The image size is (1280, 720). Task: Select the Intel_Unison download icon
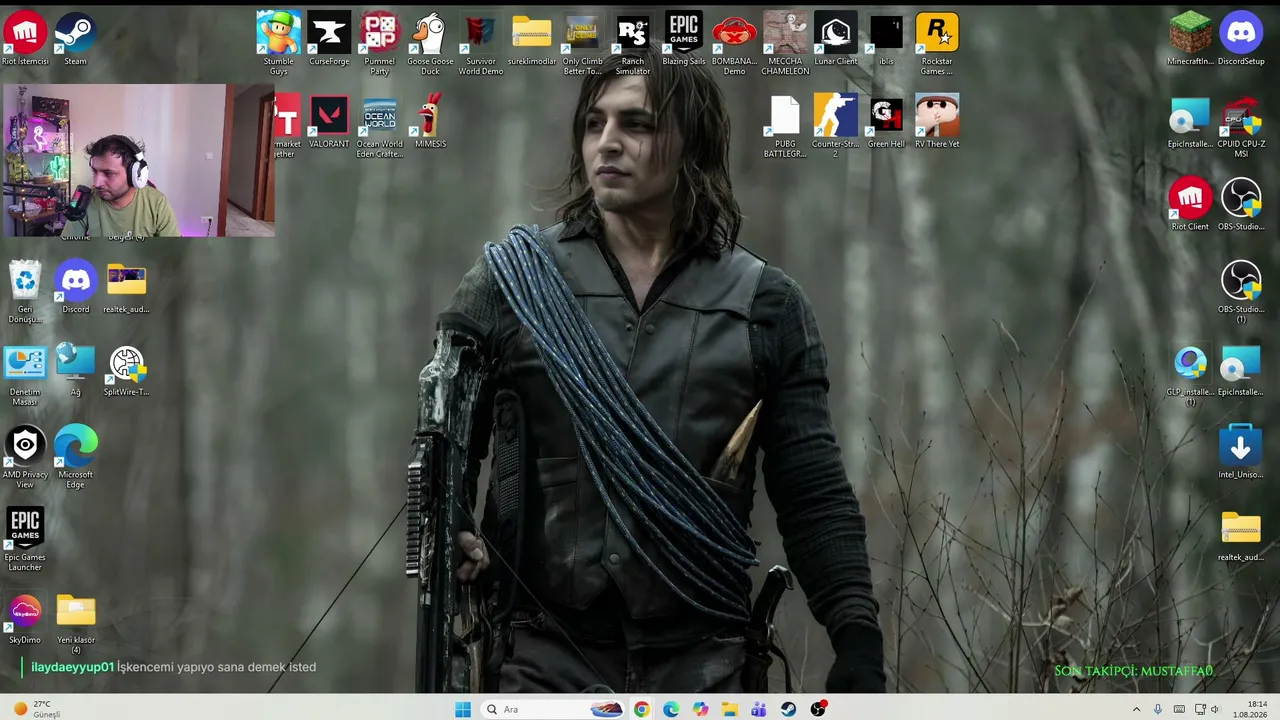(1241, 452)
